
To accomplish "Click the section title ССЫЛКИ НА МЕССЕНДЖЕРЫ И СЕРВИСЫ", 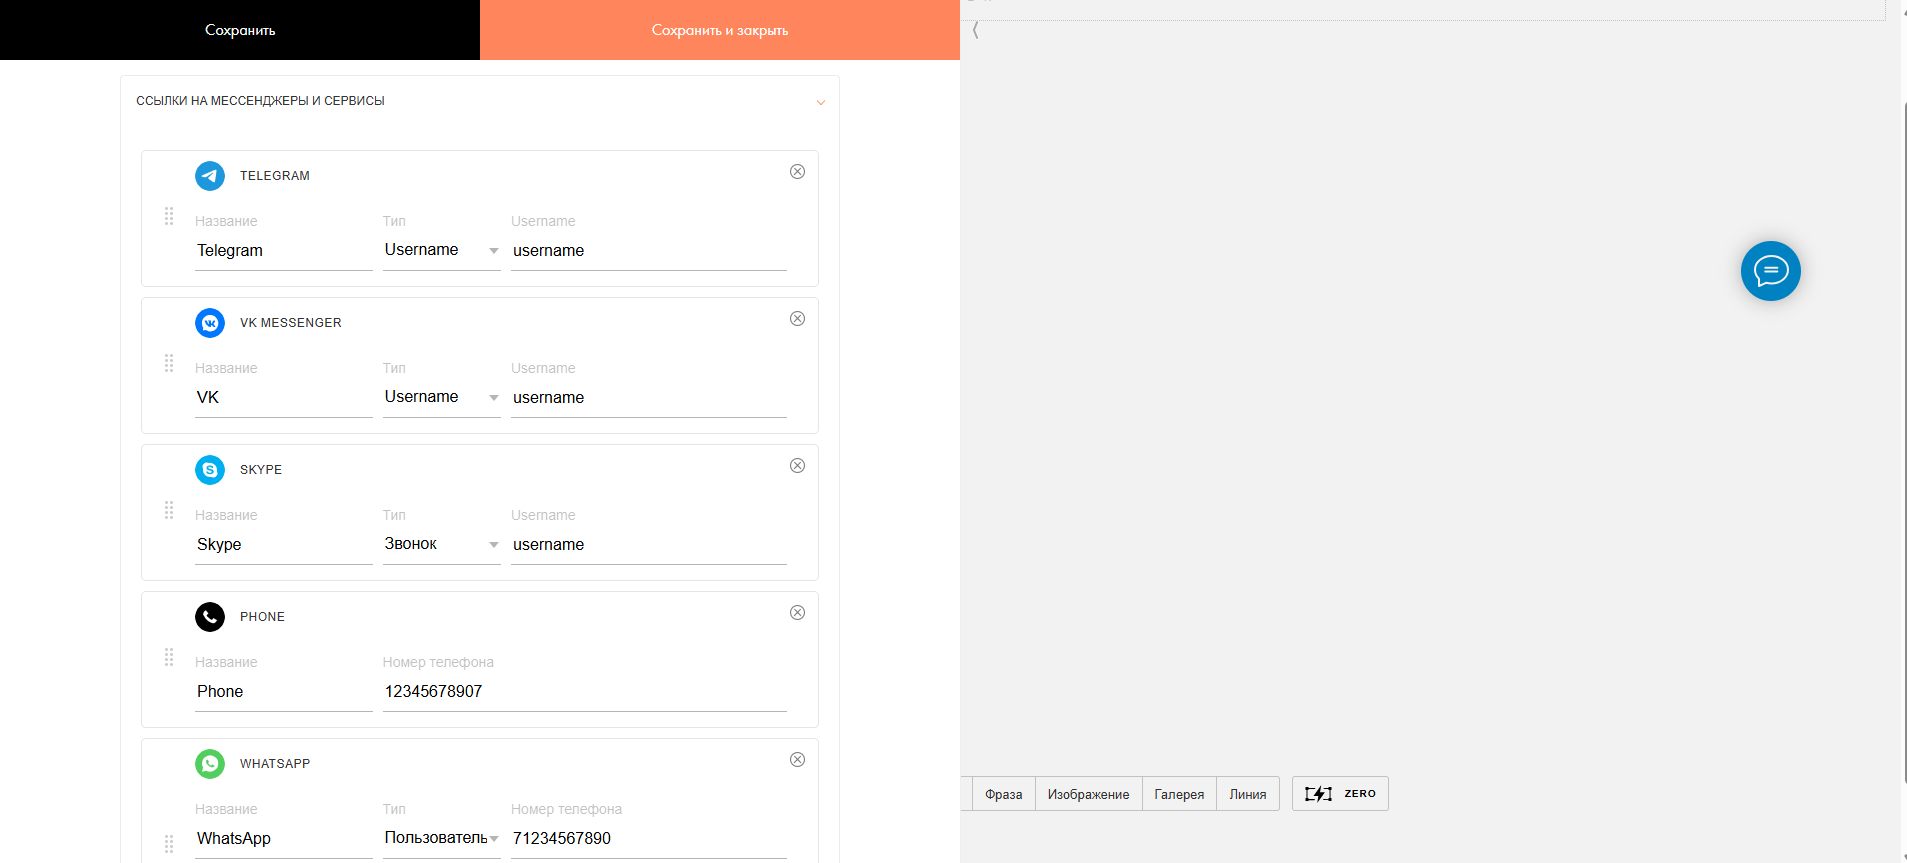I will (260, 101).
